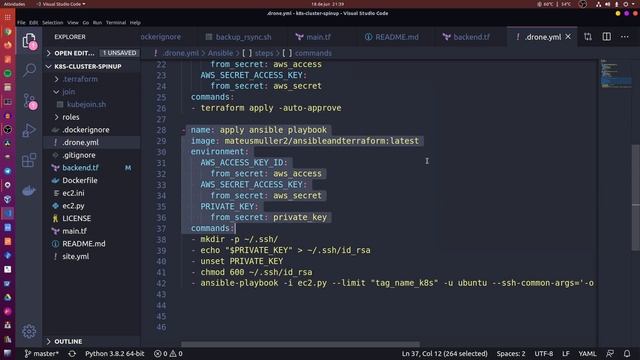Open the Search view in activity bar
The width and height of the screenshot is (640, 360).
pyautogui.click(x=29, y=70)
